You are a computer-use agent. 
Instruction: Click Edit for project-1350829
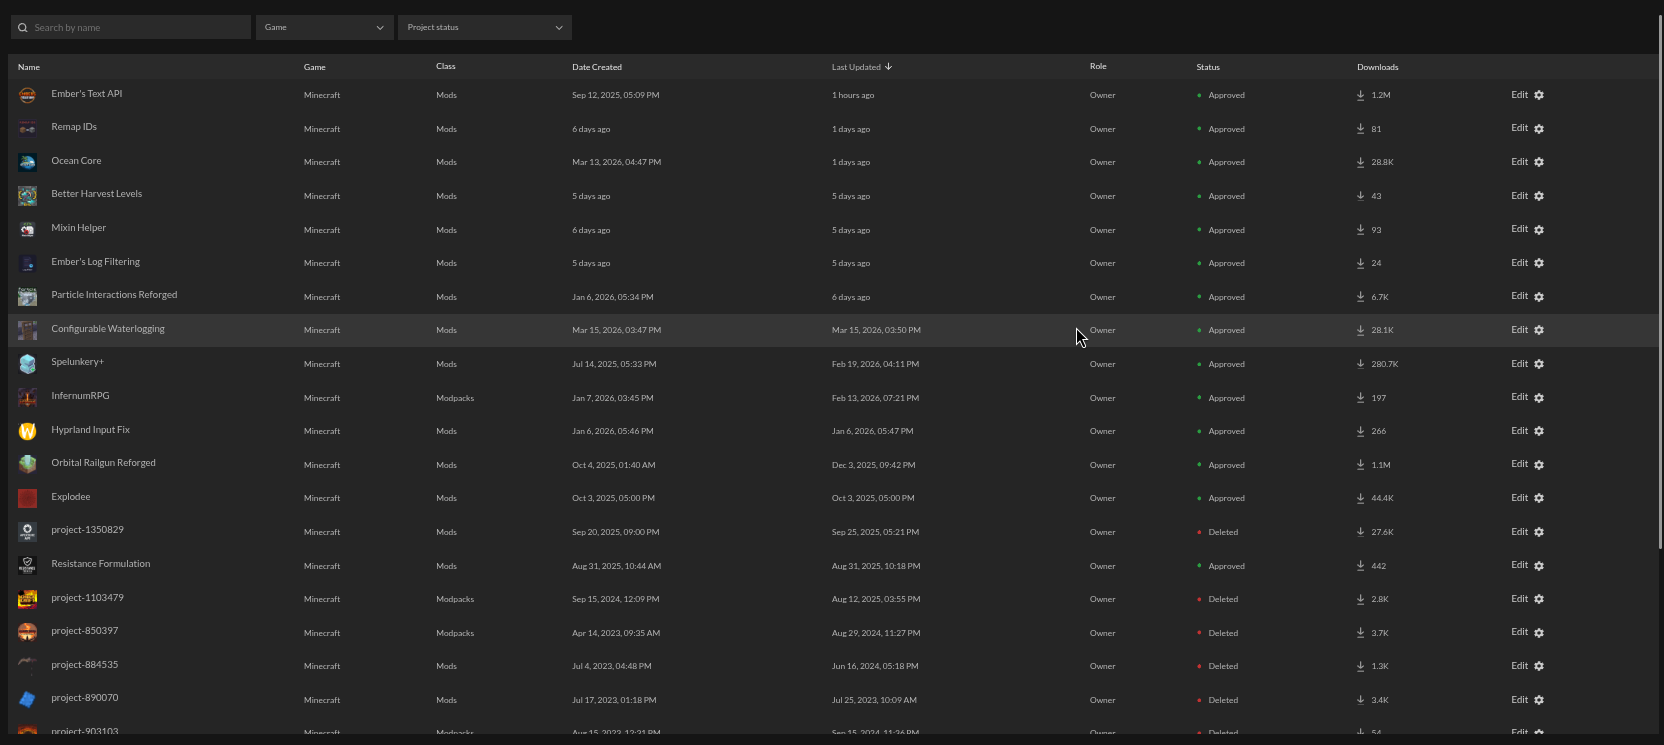click(1519, 532)
